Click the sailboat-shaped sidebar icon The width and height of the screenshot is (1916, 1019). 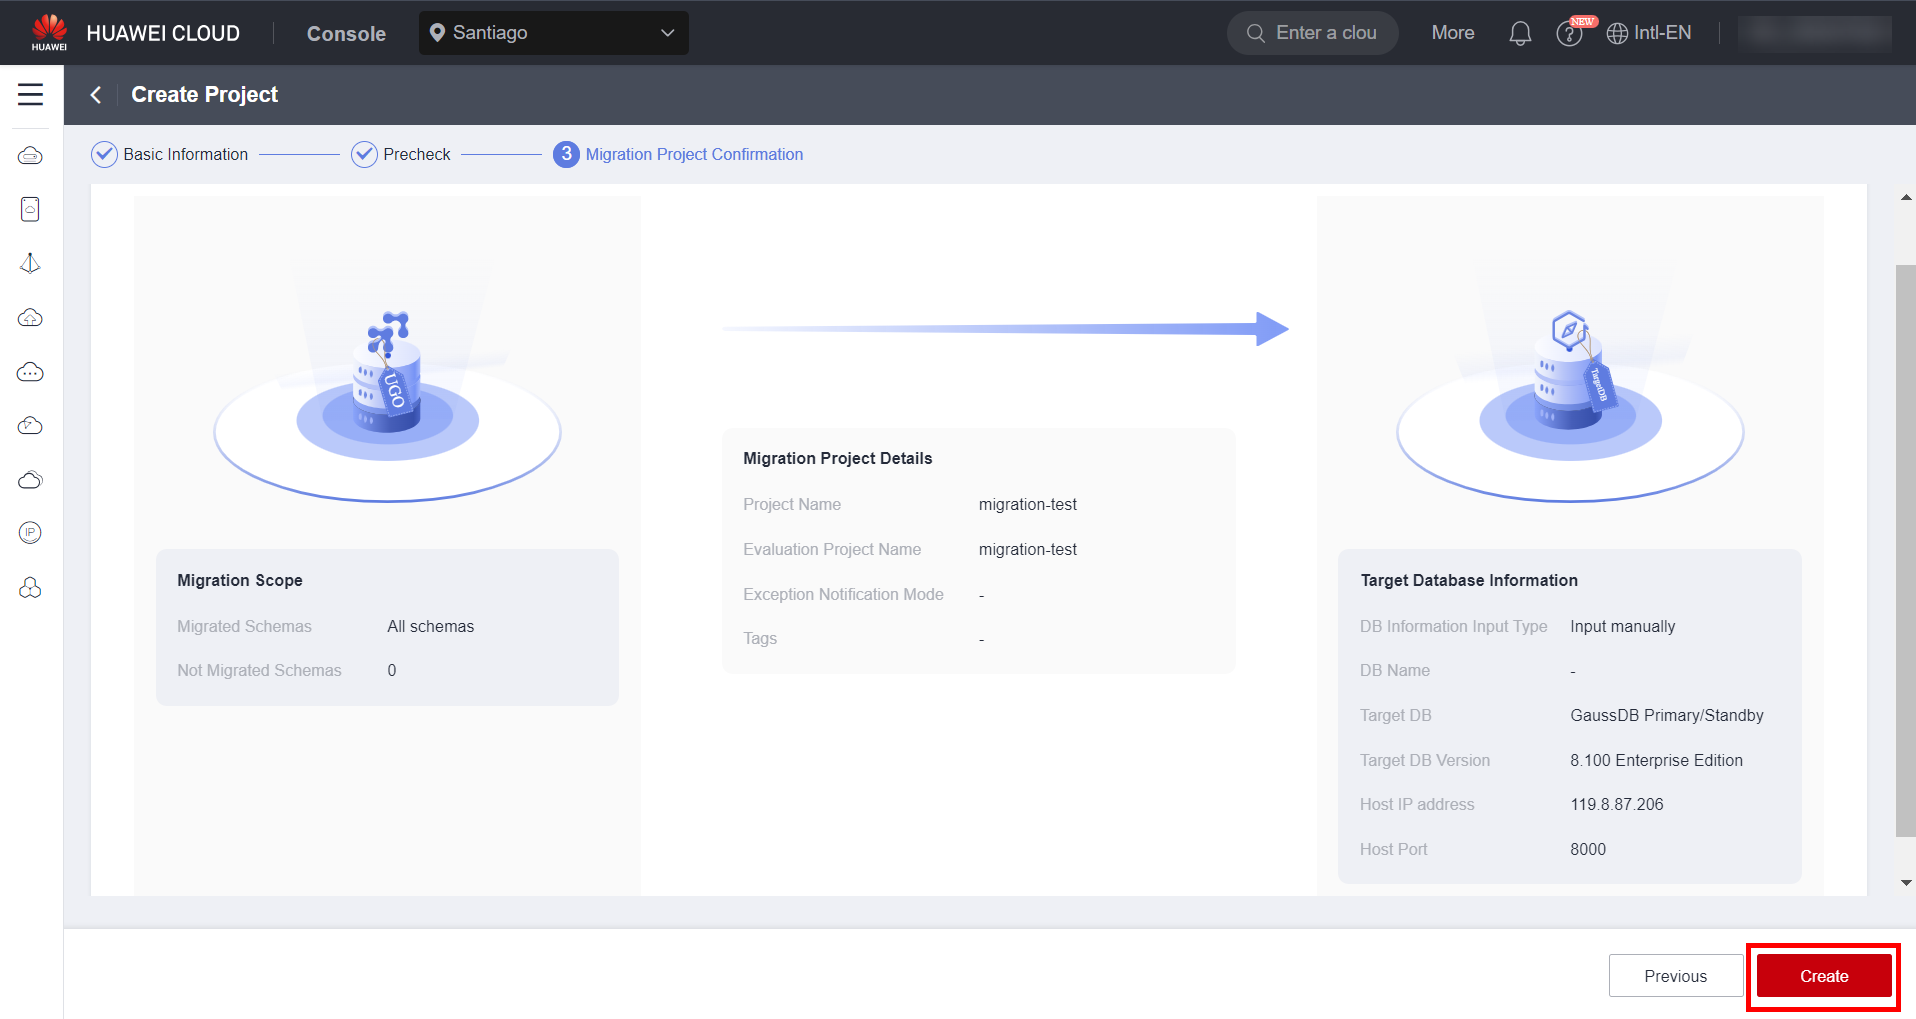pyautogui.click(x=30, y=263)
